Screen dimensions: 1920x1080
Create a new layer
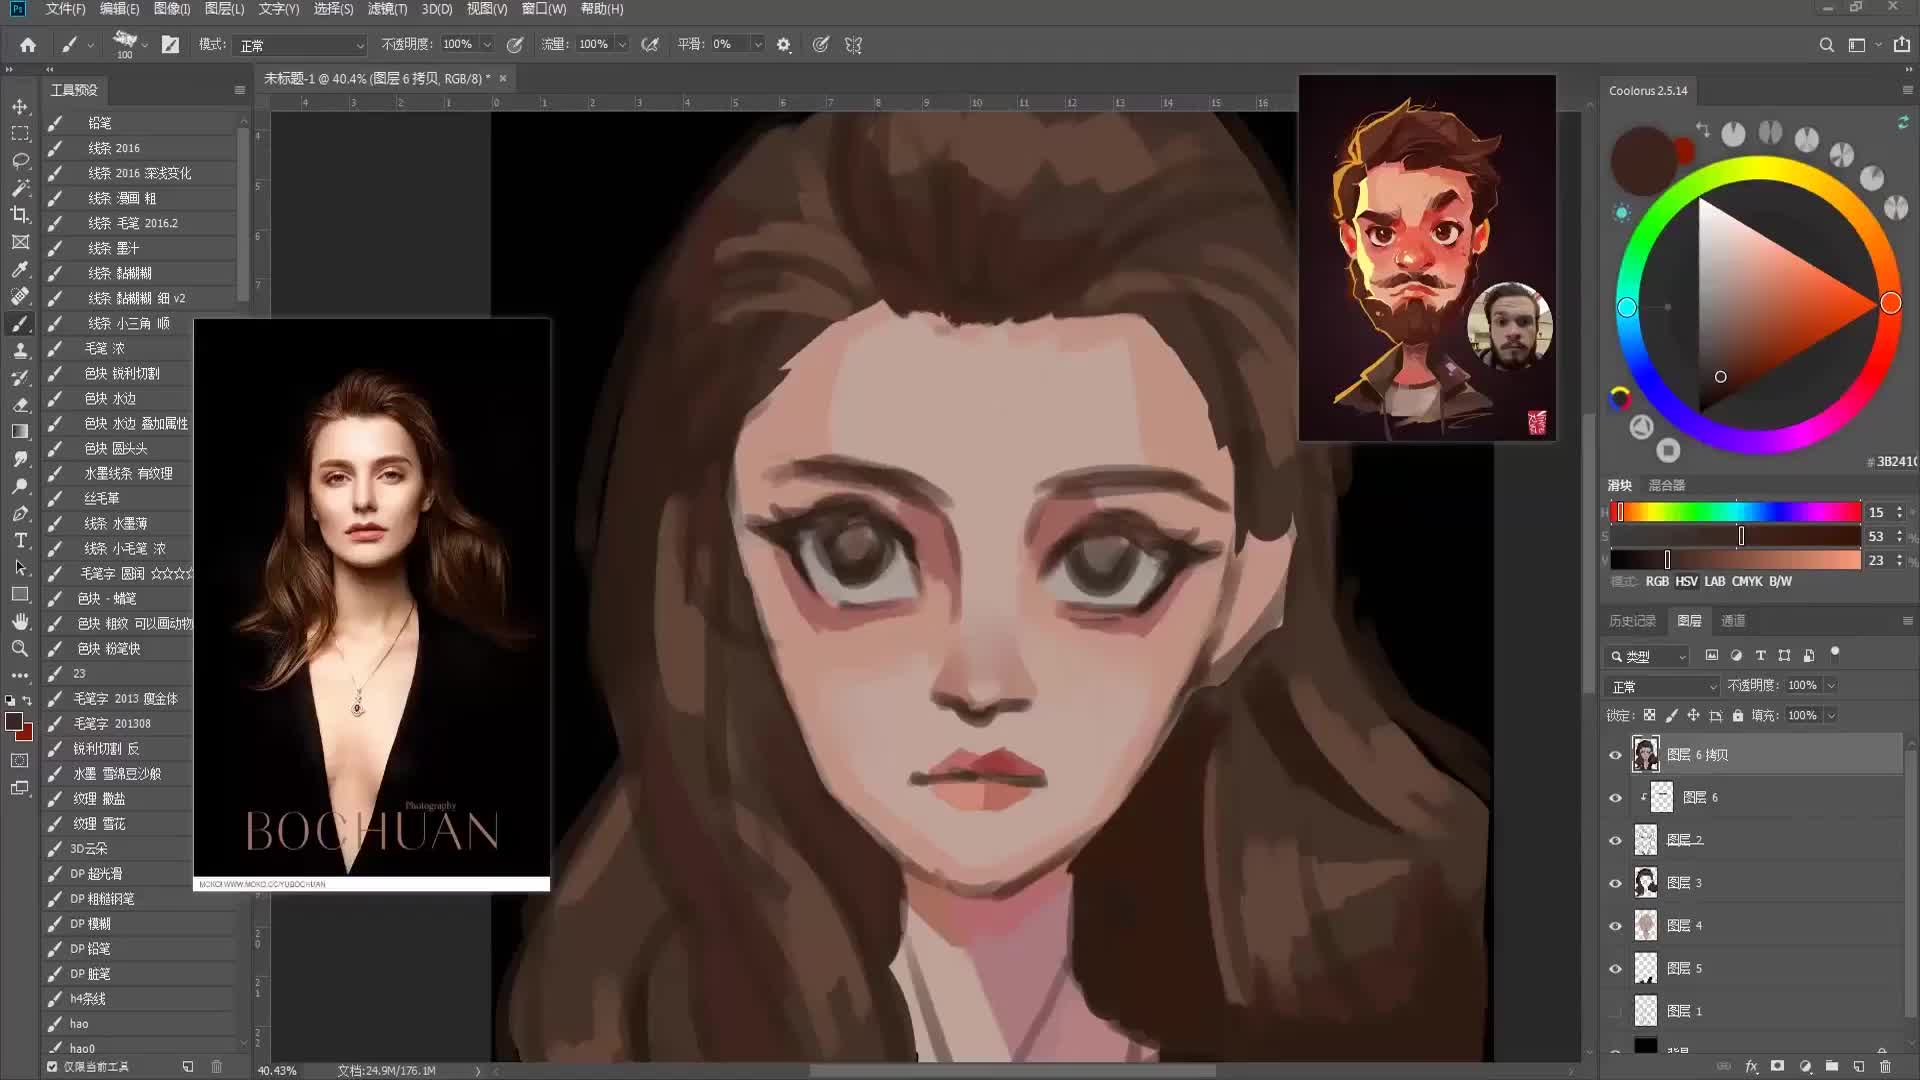pyautogui.click(x=1858, y=1067)
